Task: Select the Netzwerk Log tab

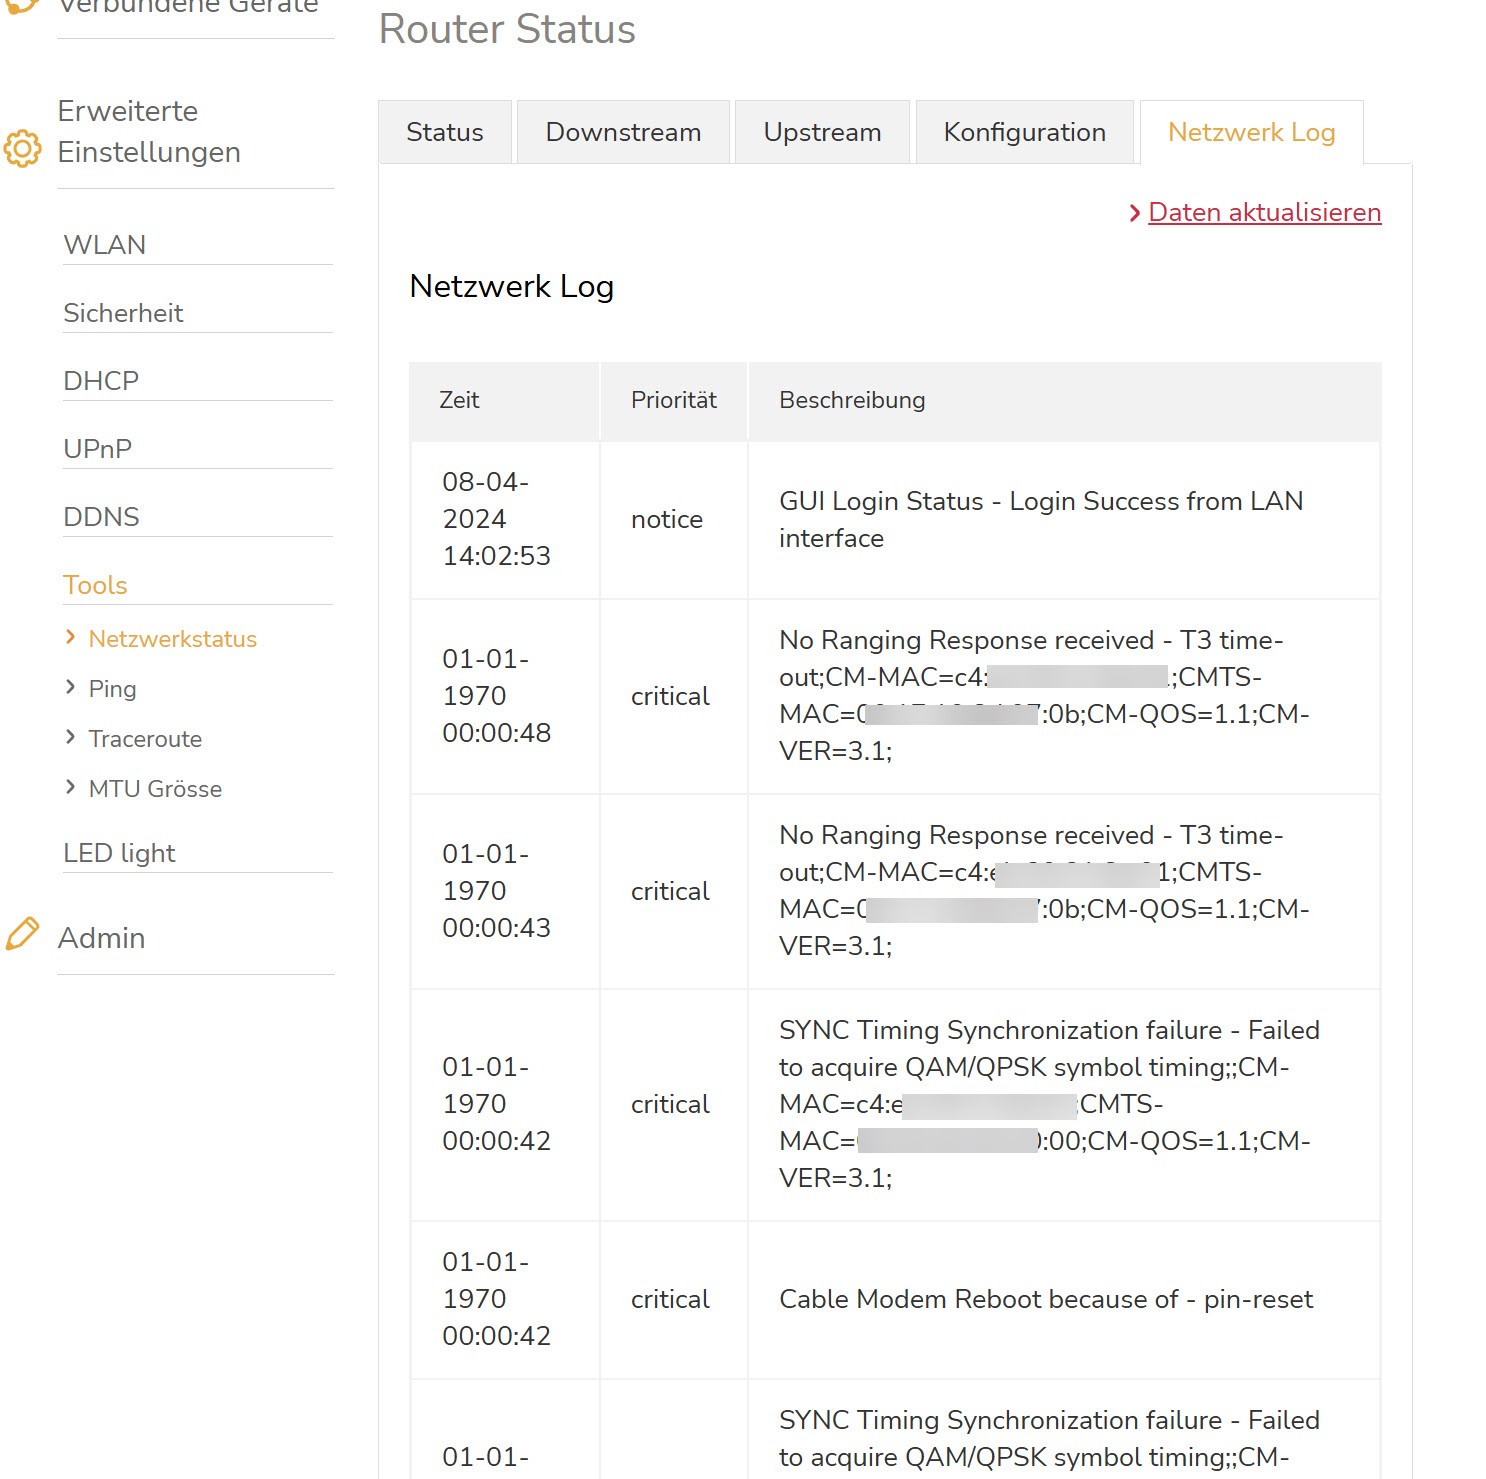Action: click(x=1251, y=132)
